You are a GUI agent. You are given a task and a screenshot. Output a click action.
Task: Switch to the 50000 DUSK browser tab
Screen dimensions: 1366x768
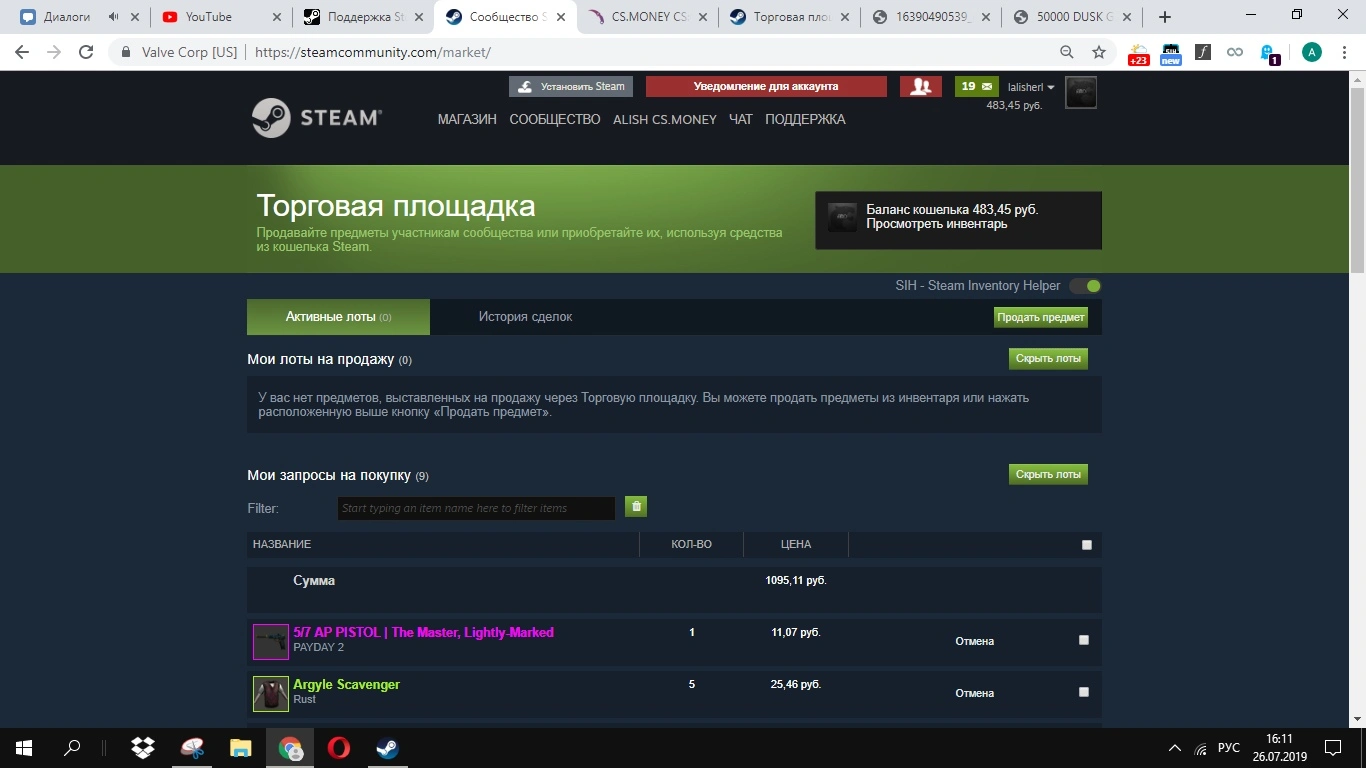[x=1073, y=17]
